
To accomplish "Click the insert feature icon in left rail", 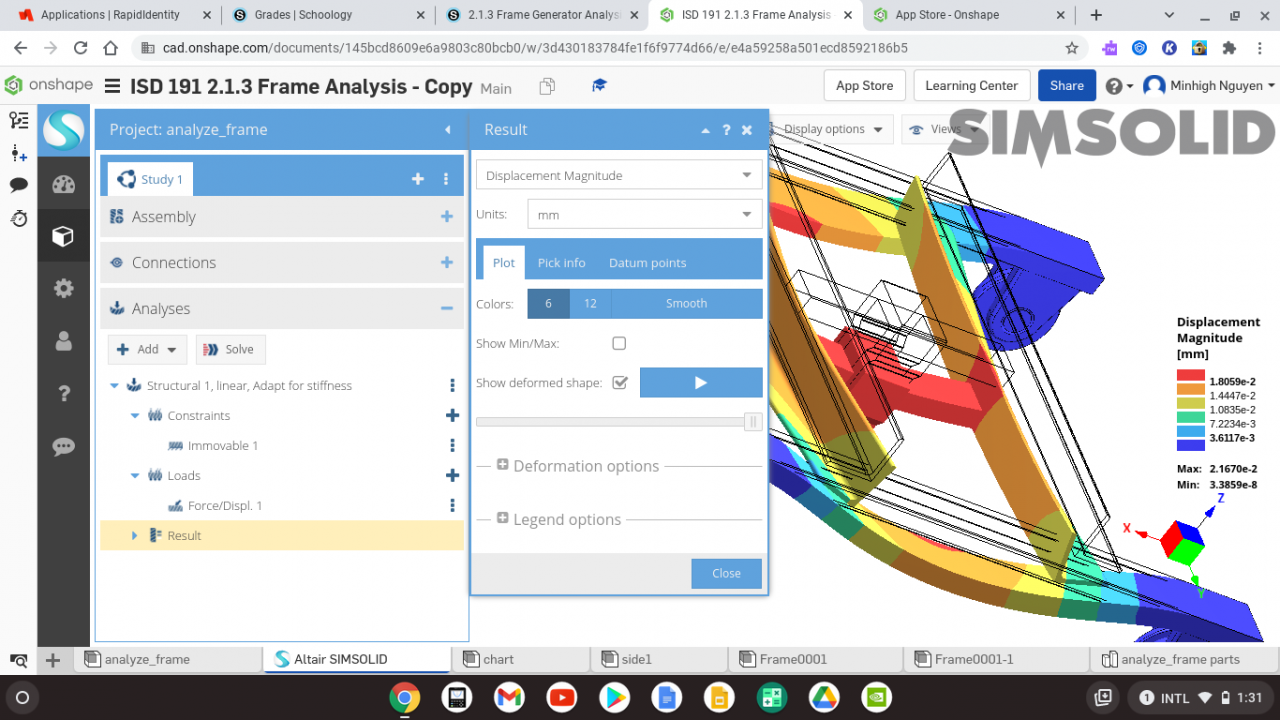I will click(x=18, y=153).
